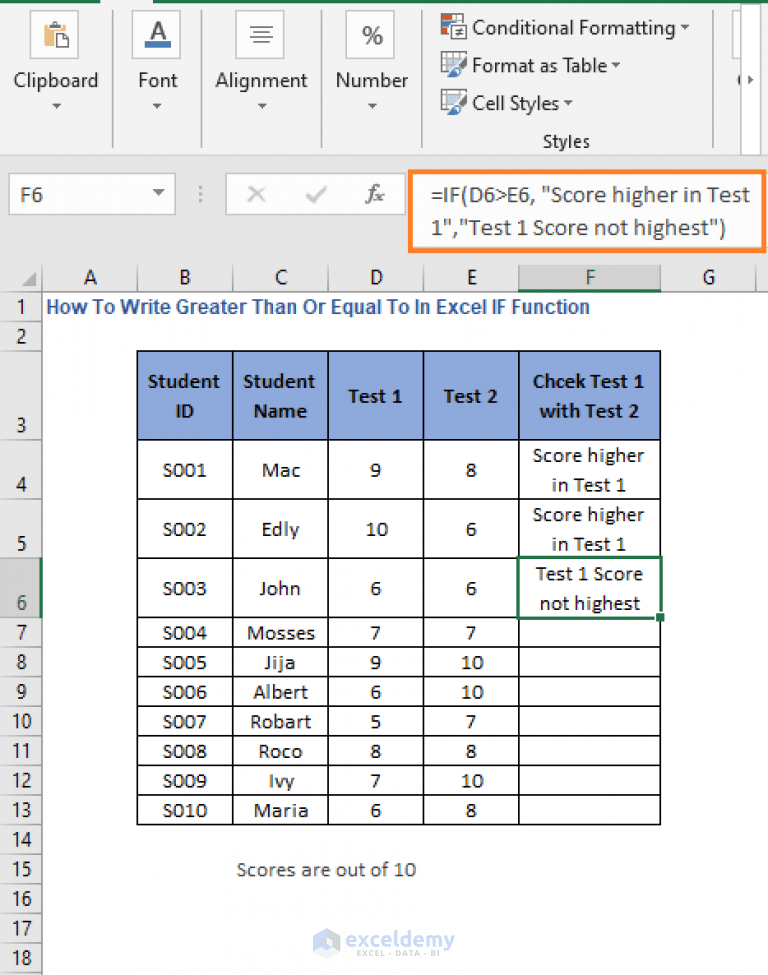The width and height of the screenshot is (768, 975).
Task: Click the 'Chcek Test 1 with Test 2' header
Action: (x=590, y=395)
